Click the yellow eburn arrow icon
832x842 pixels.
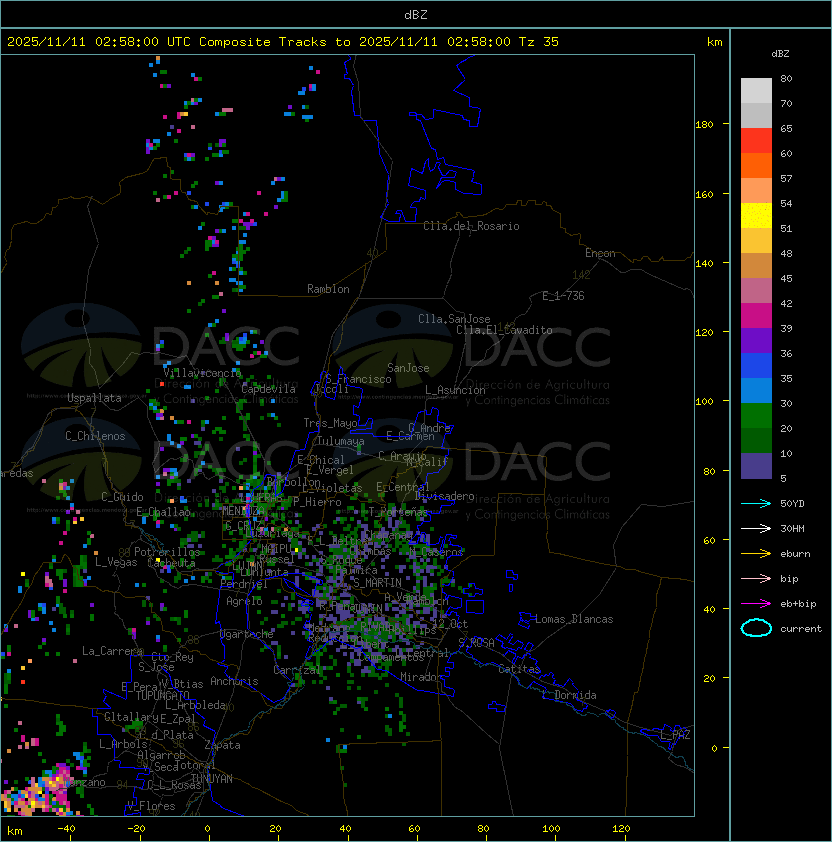tap(756, 554)
